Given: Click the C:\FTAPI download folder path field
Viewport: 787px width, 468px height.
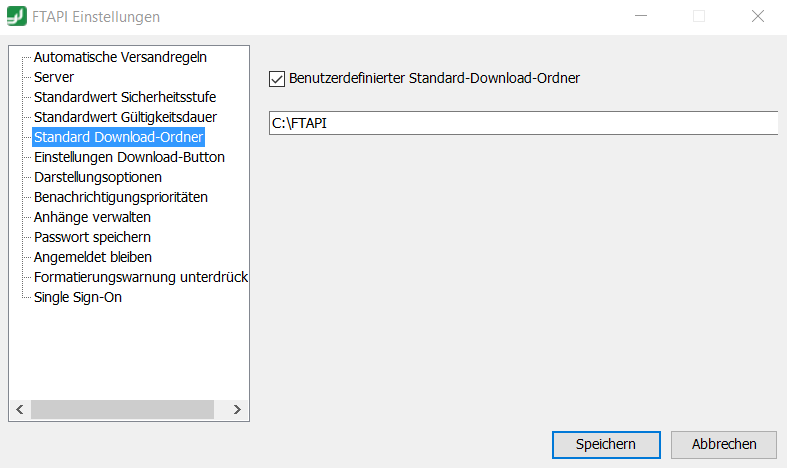Looking at the screenshot, I should click(523, 123).
